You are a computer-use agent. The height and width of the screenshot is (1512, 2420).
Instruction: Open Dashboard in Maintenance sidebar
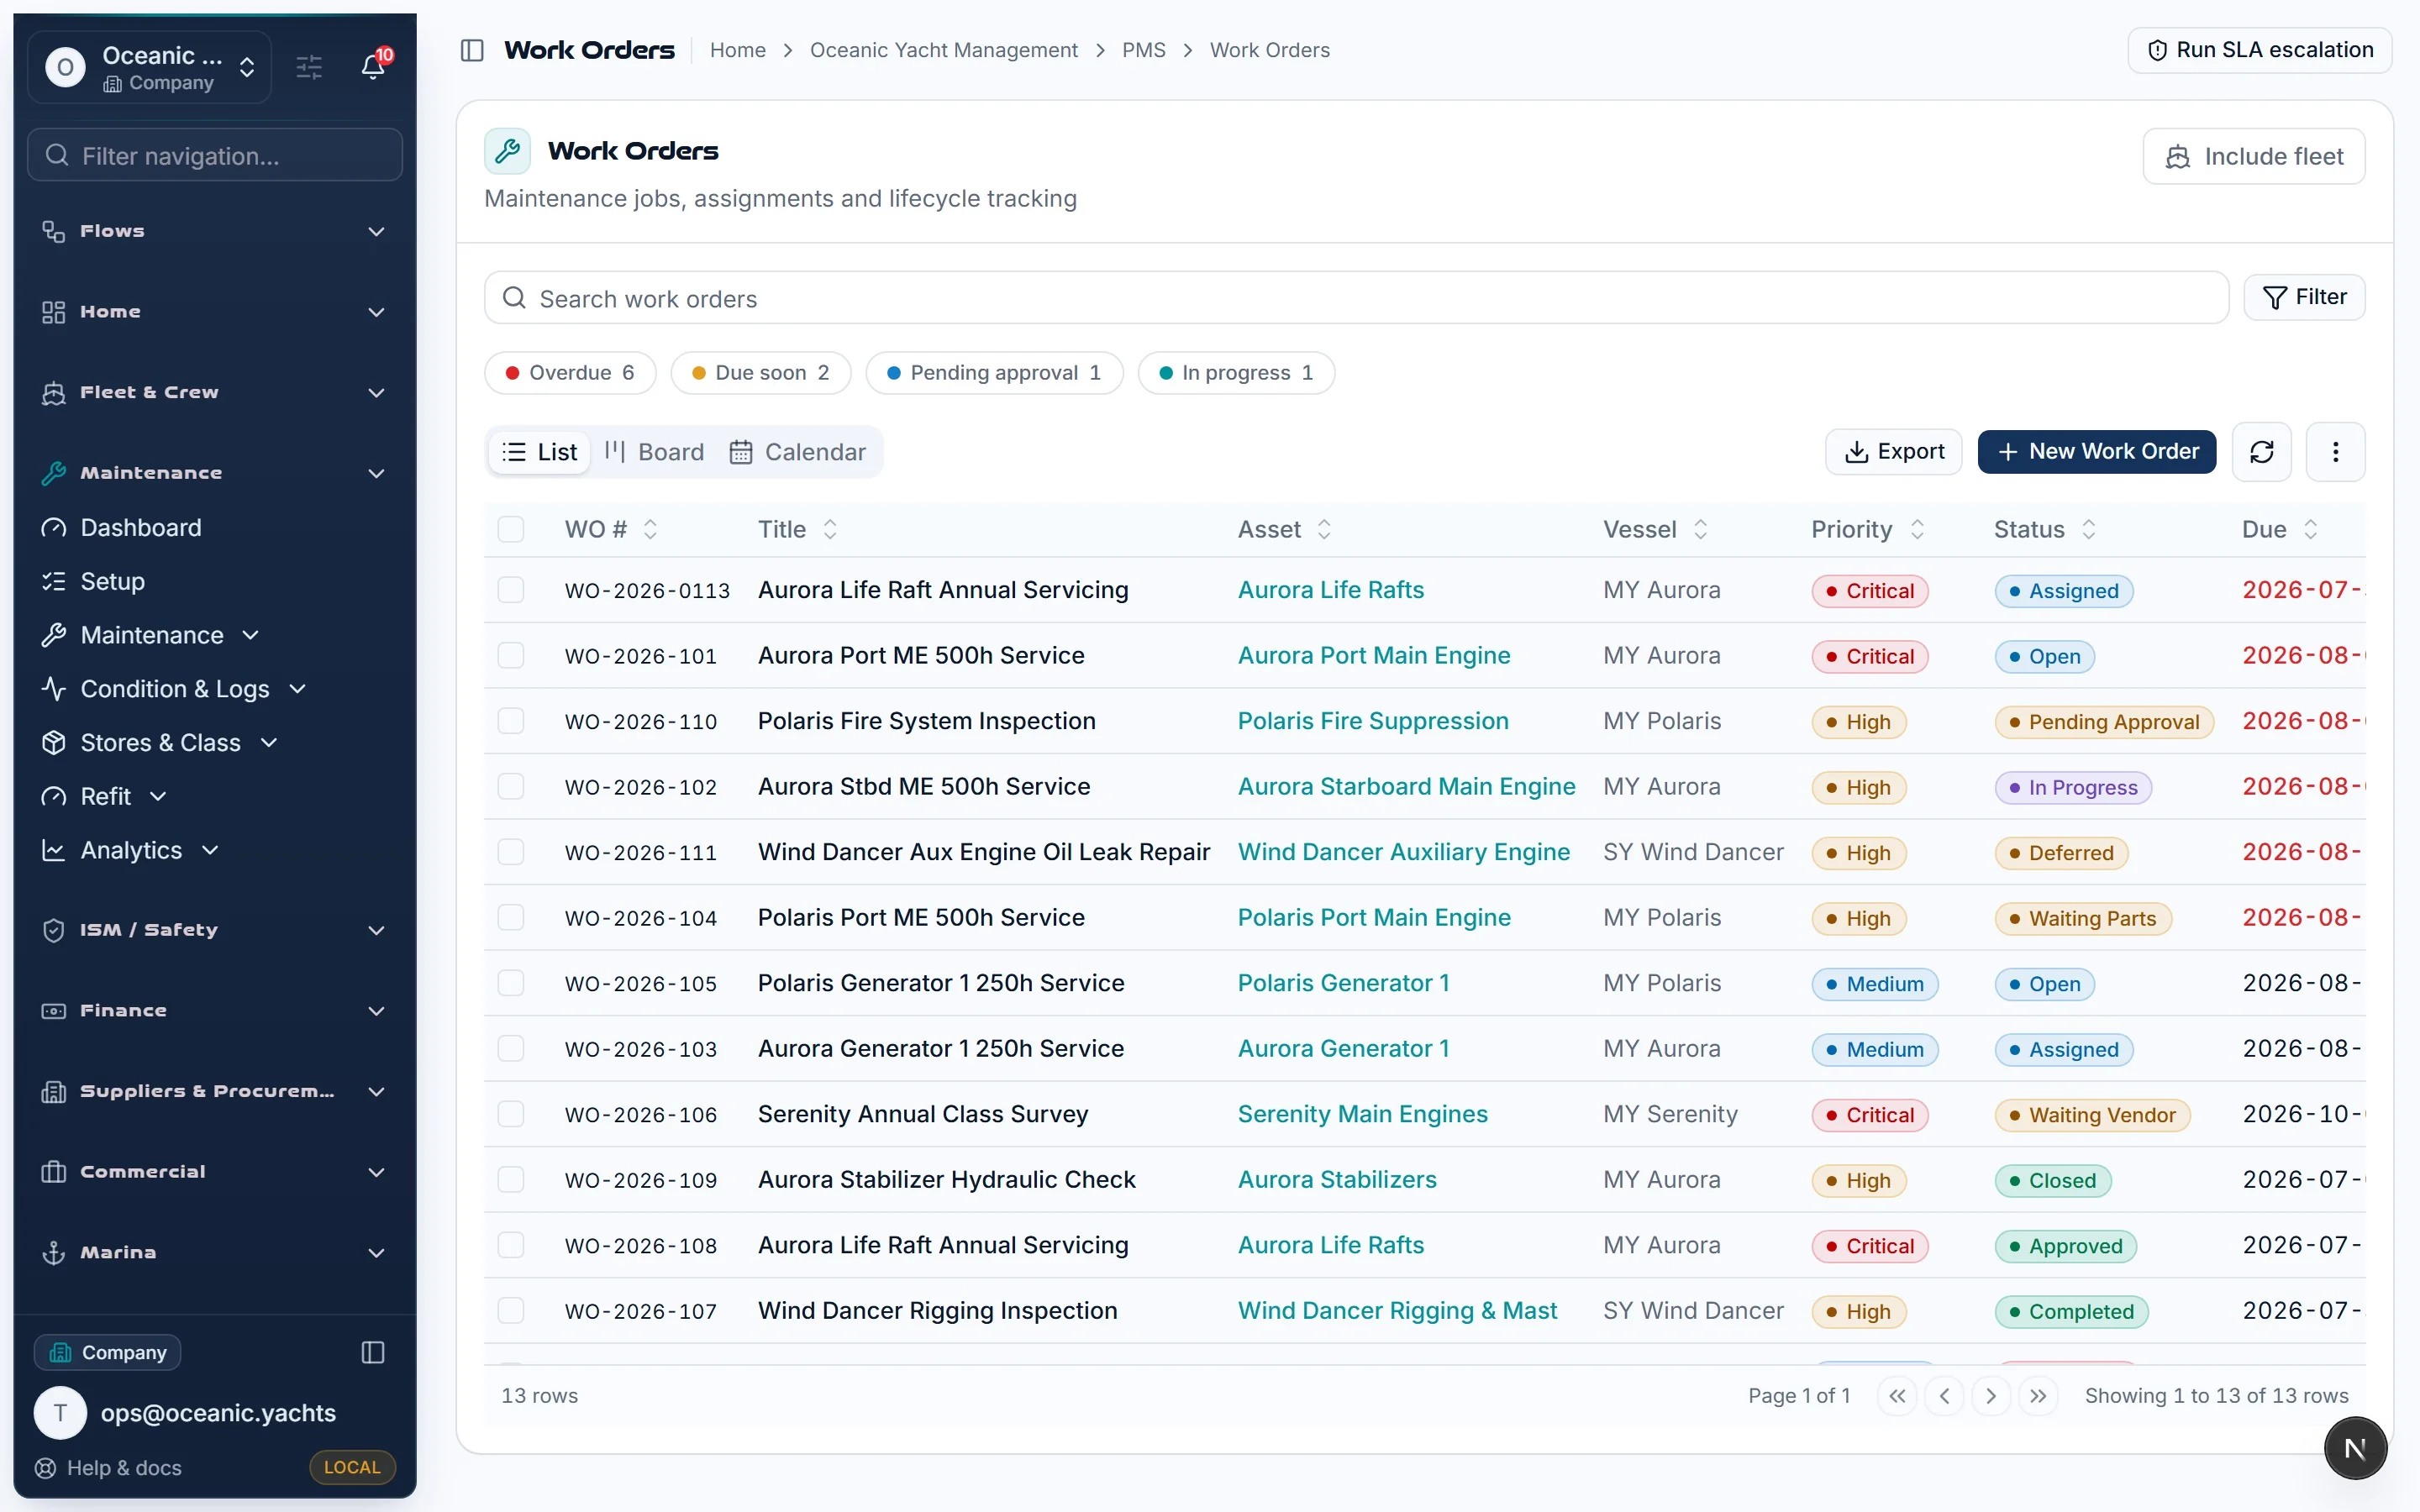click(x=141, y=527)
